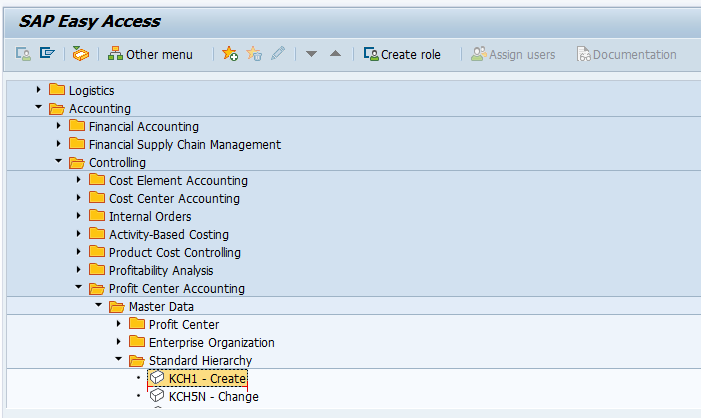Collapse the Controlling node arrow
This screenshot has width=701, height=418.
[x=59, y=161]
